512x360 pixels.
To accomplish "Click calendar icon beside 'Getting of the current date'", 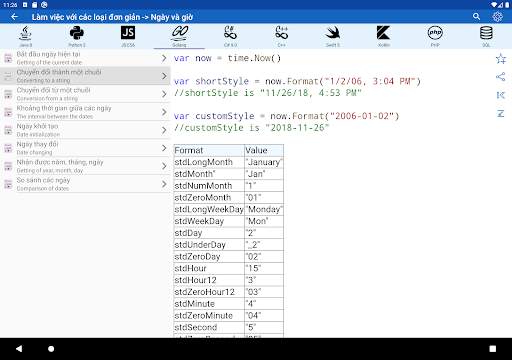I will pyautogui.click(x=8, y=58).
